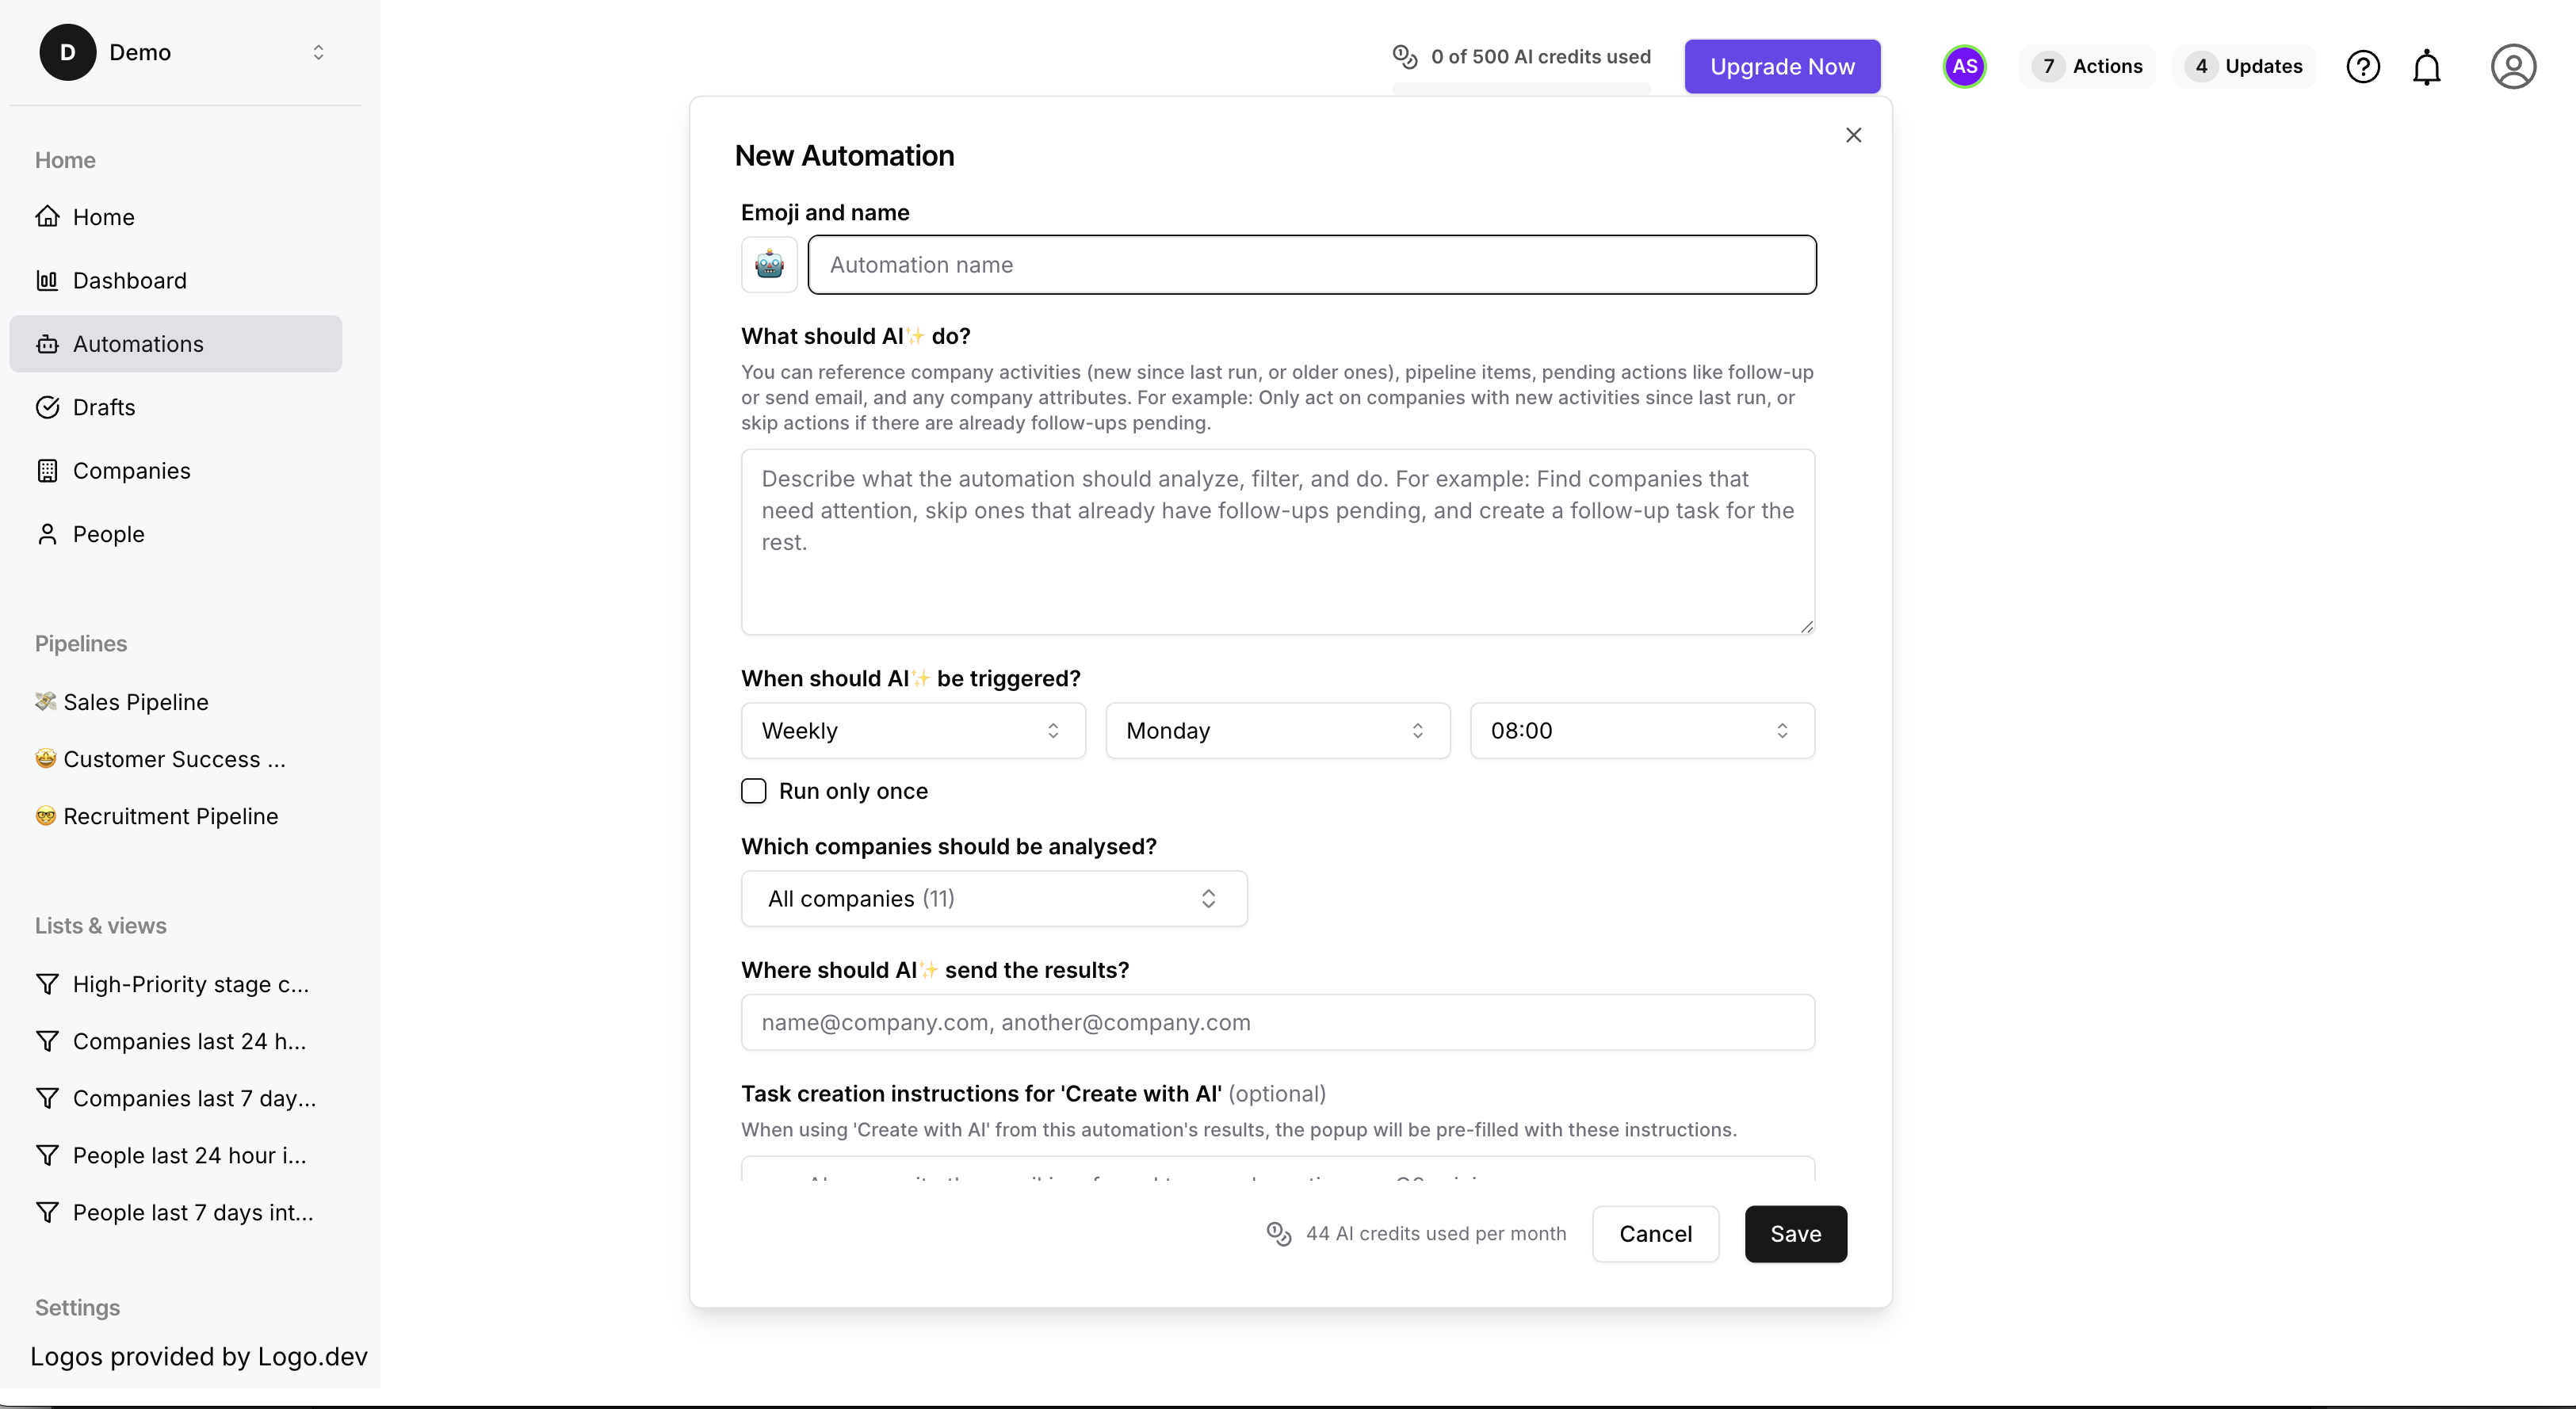Open the robot emoji picker
The image size is (2576, 1409).
click(769, 265)
